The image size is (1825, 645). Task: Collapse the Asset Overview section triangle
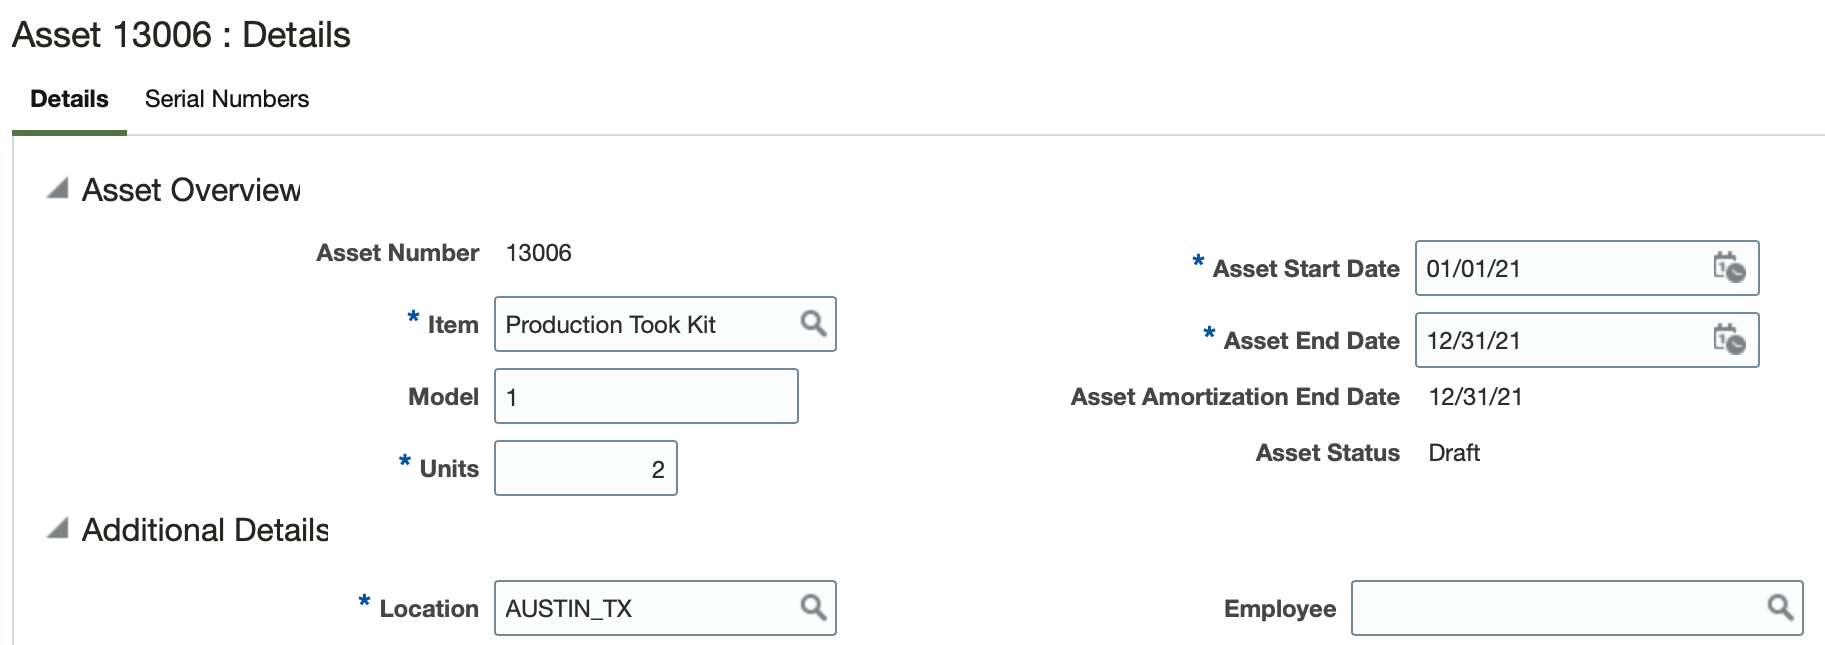(x=58, y=188)
